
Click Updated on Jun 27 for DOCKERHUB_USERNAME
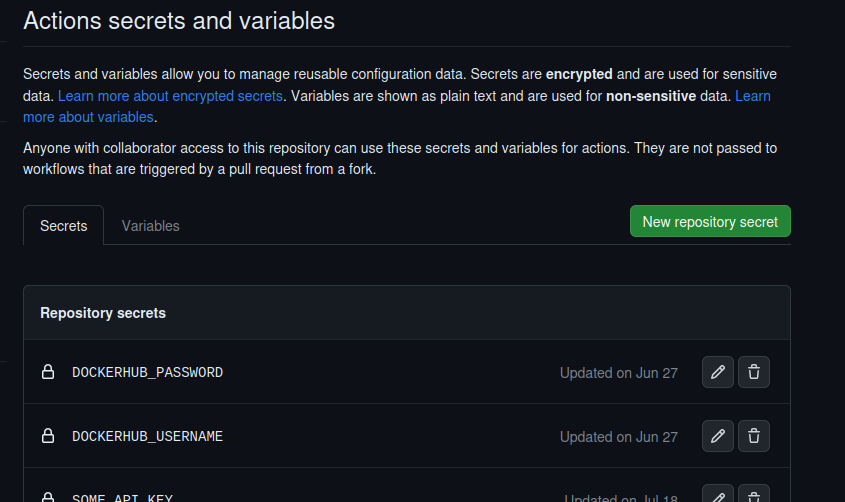click(619, 437)
